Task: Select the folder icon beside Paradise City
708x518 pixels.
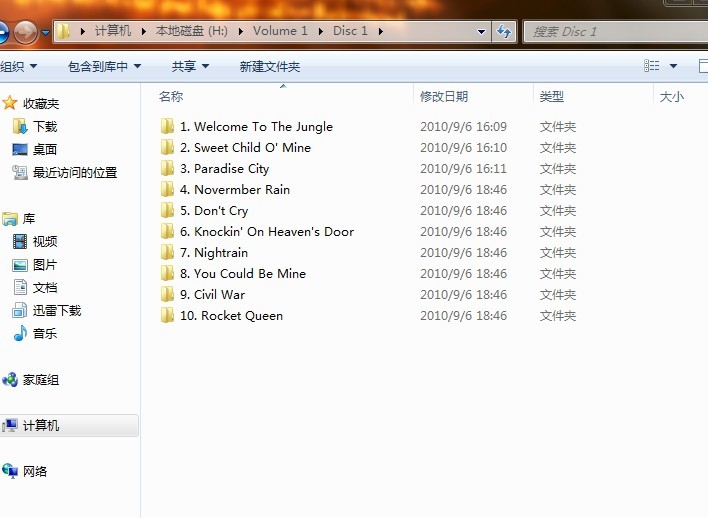Action: (x=167, y=168)
